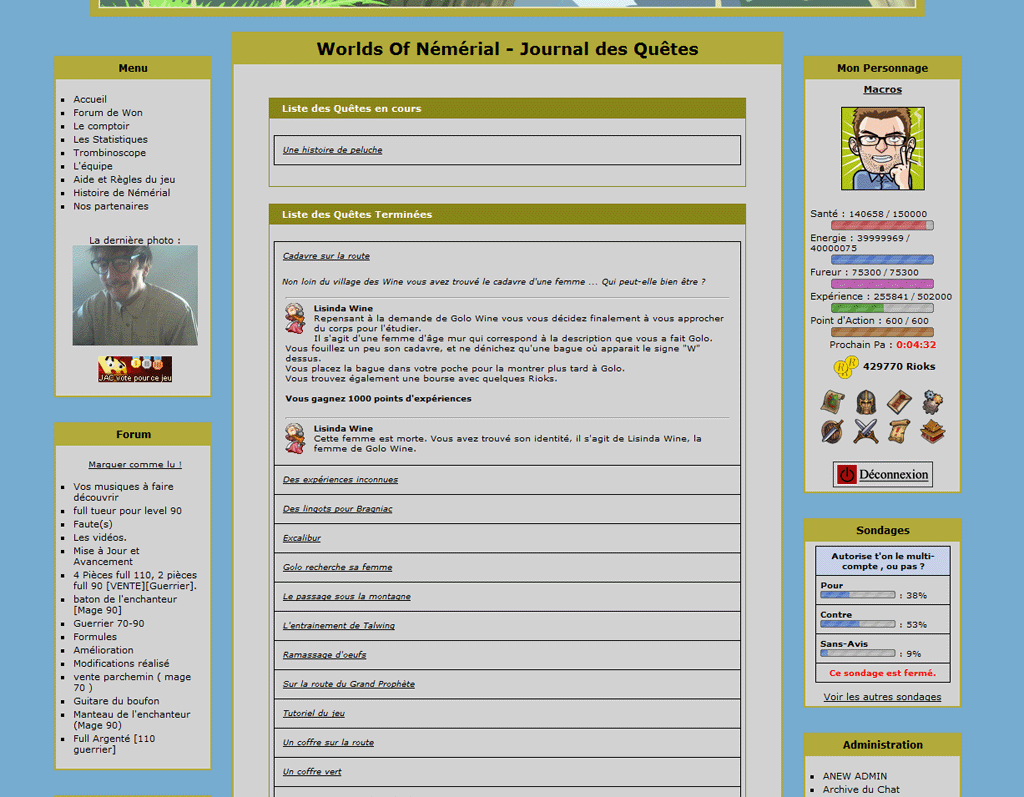Image resolution: width=1024 pixels, height=797 pixels.
Task: Collapse the 'Cadavre sur la route' quest
Action: coord(326,256)
